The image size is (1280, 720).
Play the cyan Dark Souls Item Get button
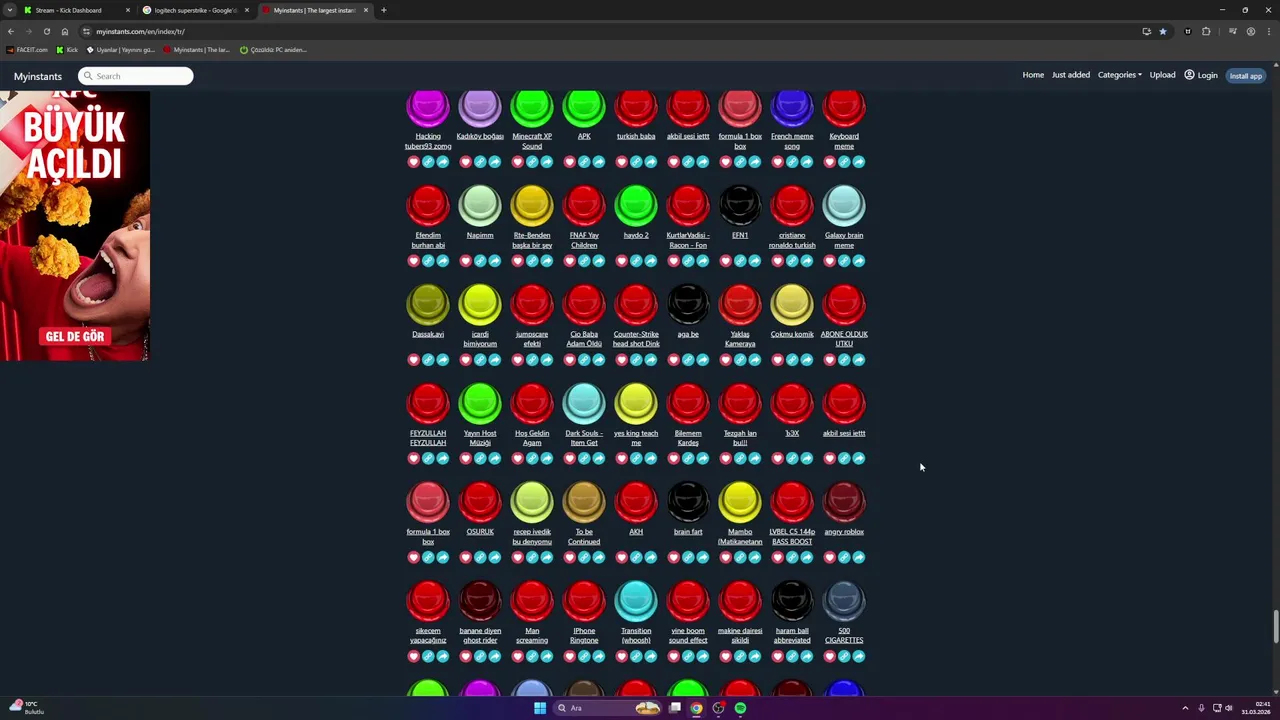pyautogui.click(x=584, y=403)
